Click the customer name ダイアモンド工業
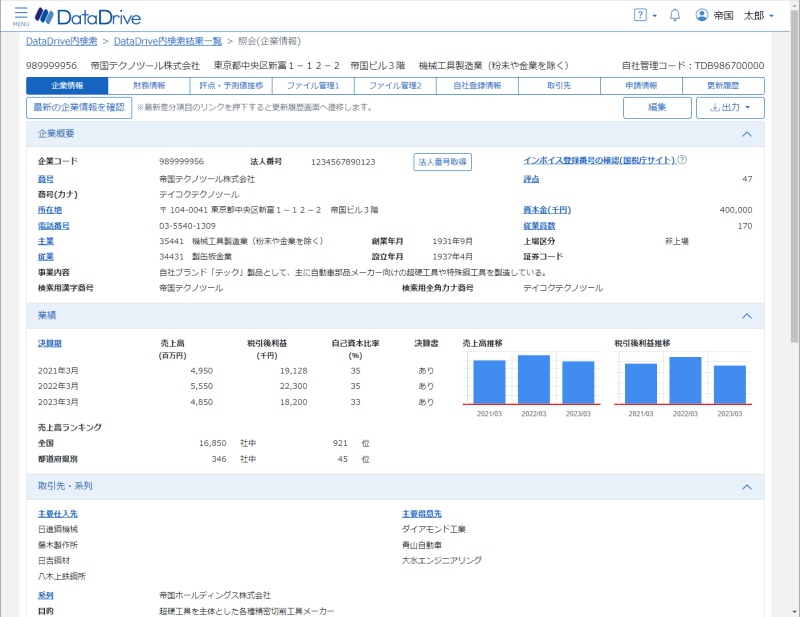This screenshot has width=800, height=617. [x=434, y=529]
